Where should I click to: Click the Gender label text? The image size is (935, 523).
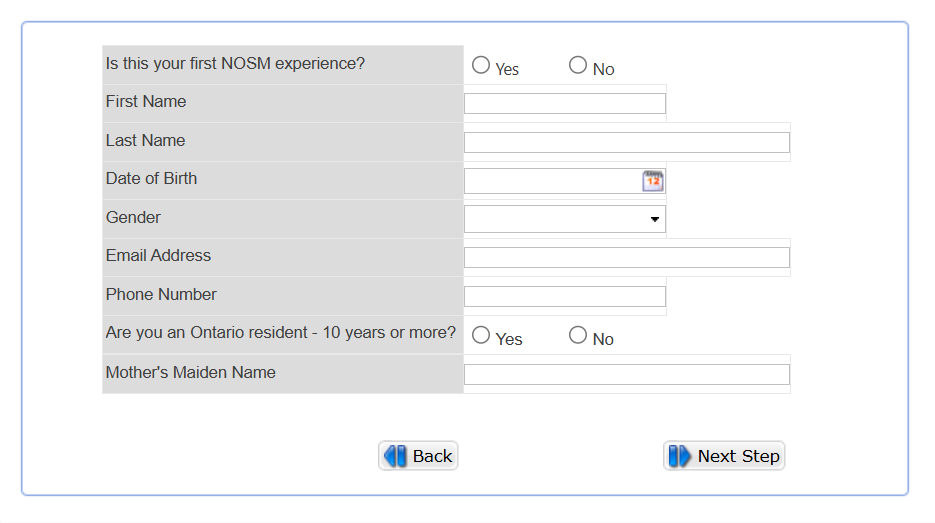133,217
